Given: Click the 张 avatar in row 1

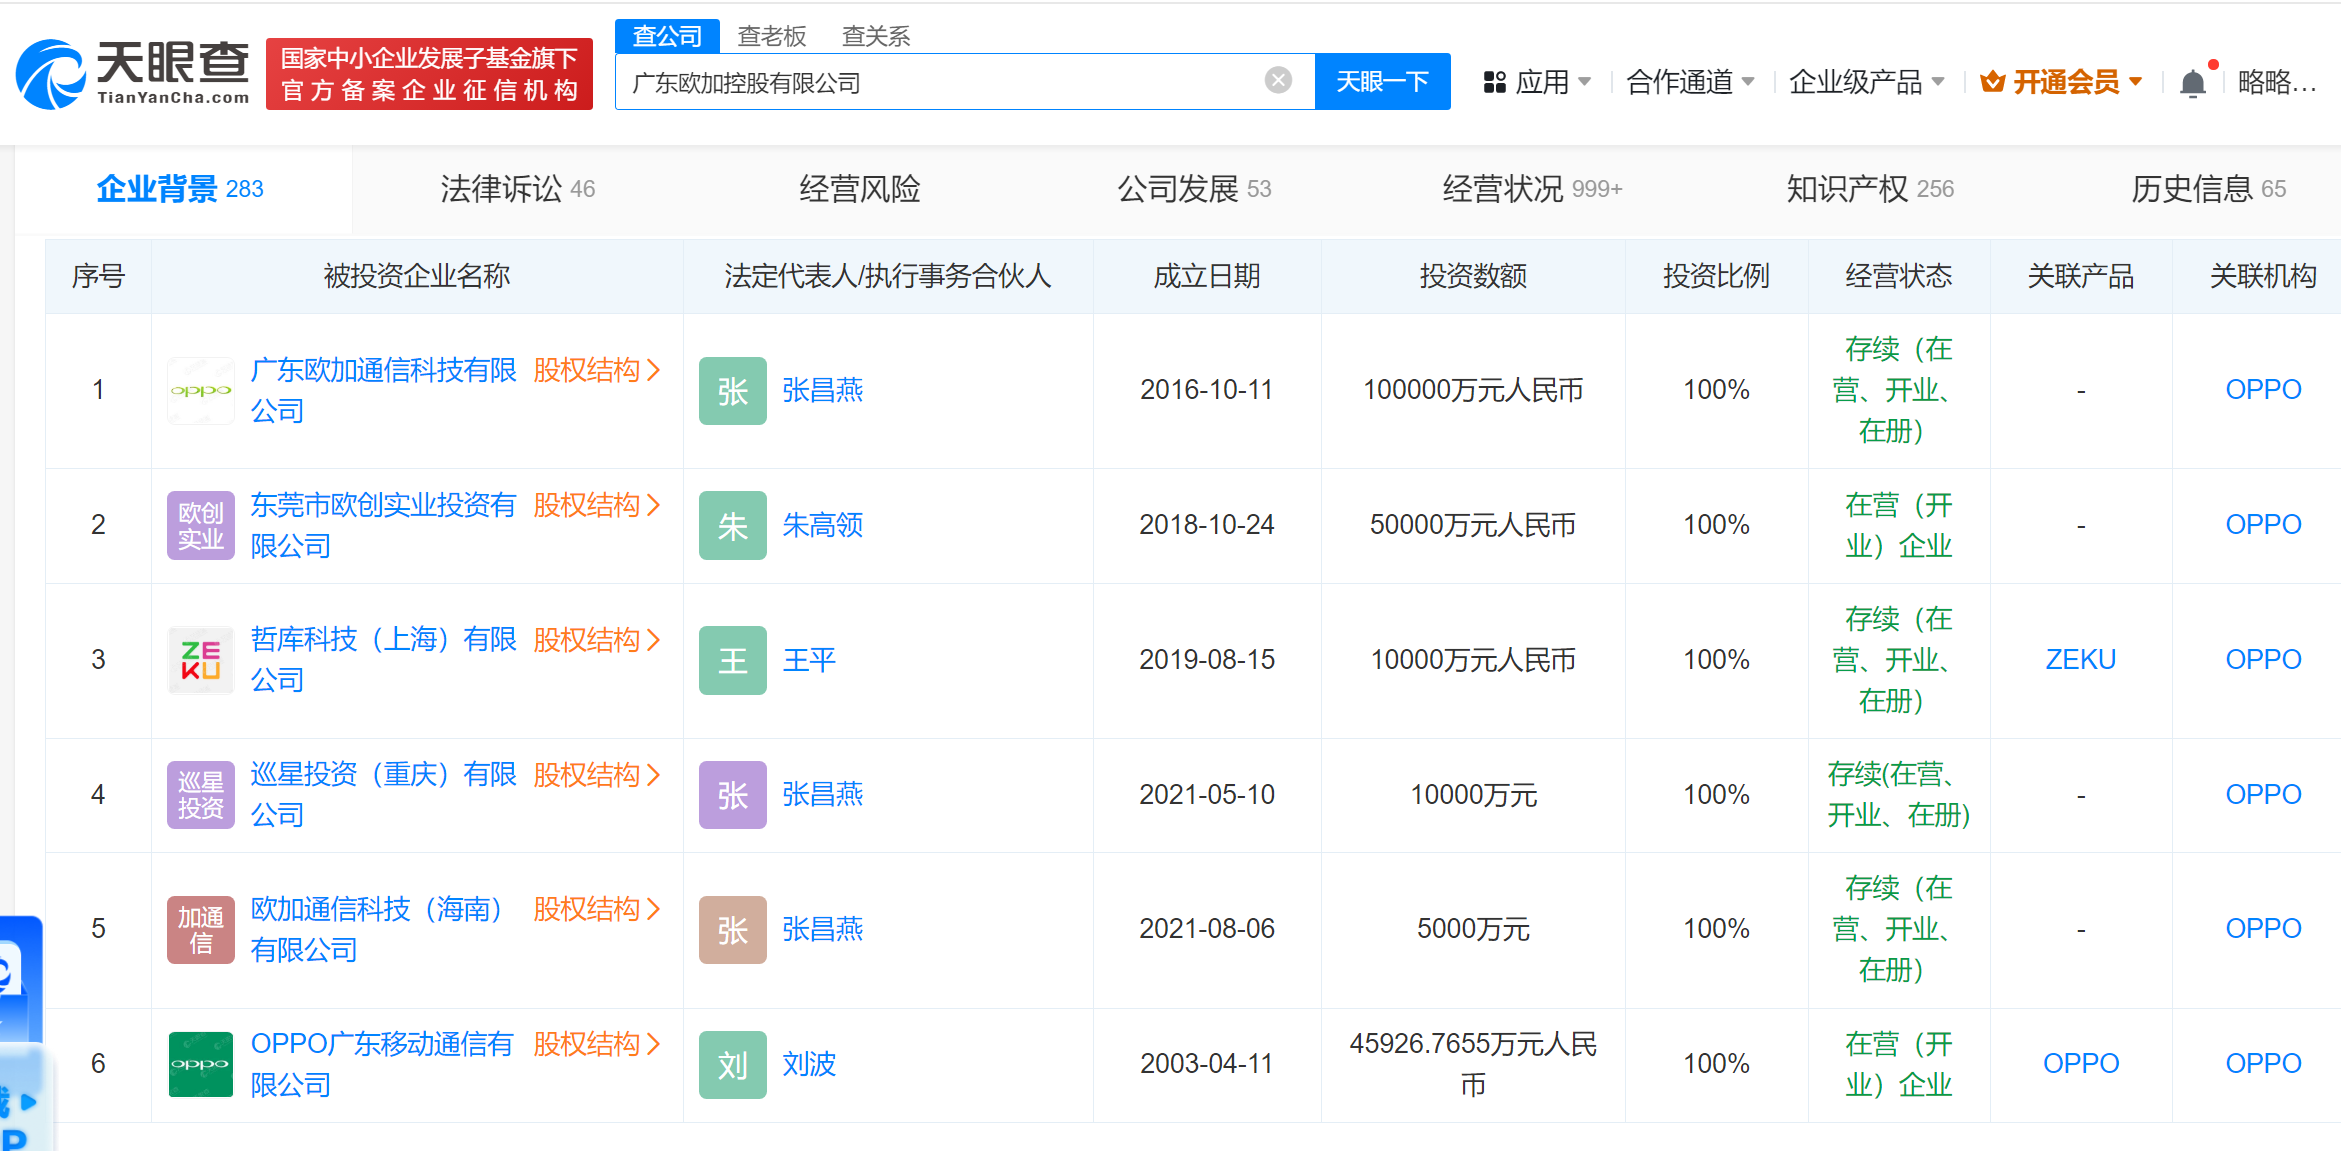Looking at the screenshot, I should (733, 391).
